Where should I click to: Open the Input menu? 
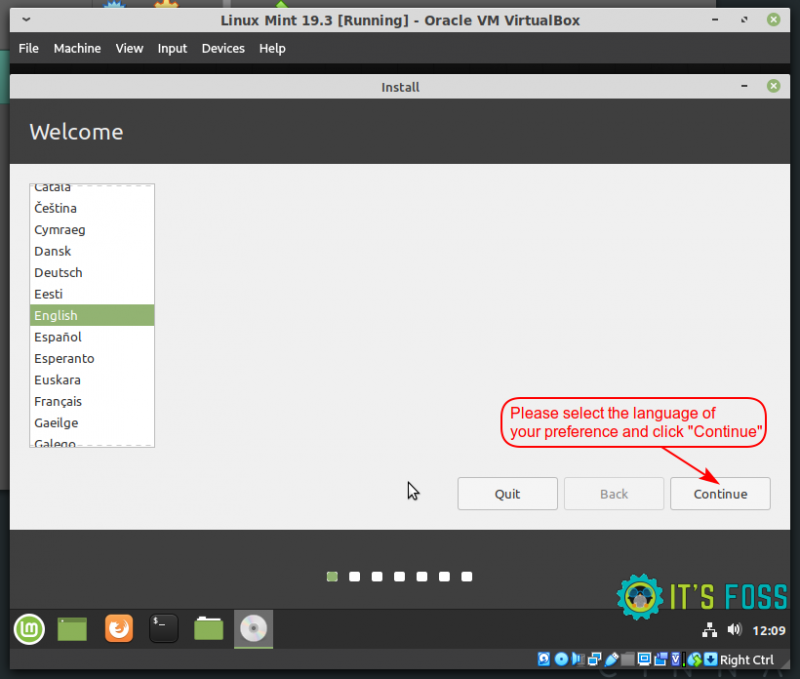click(172, 48)
